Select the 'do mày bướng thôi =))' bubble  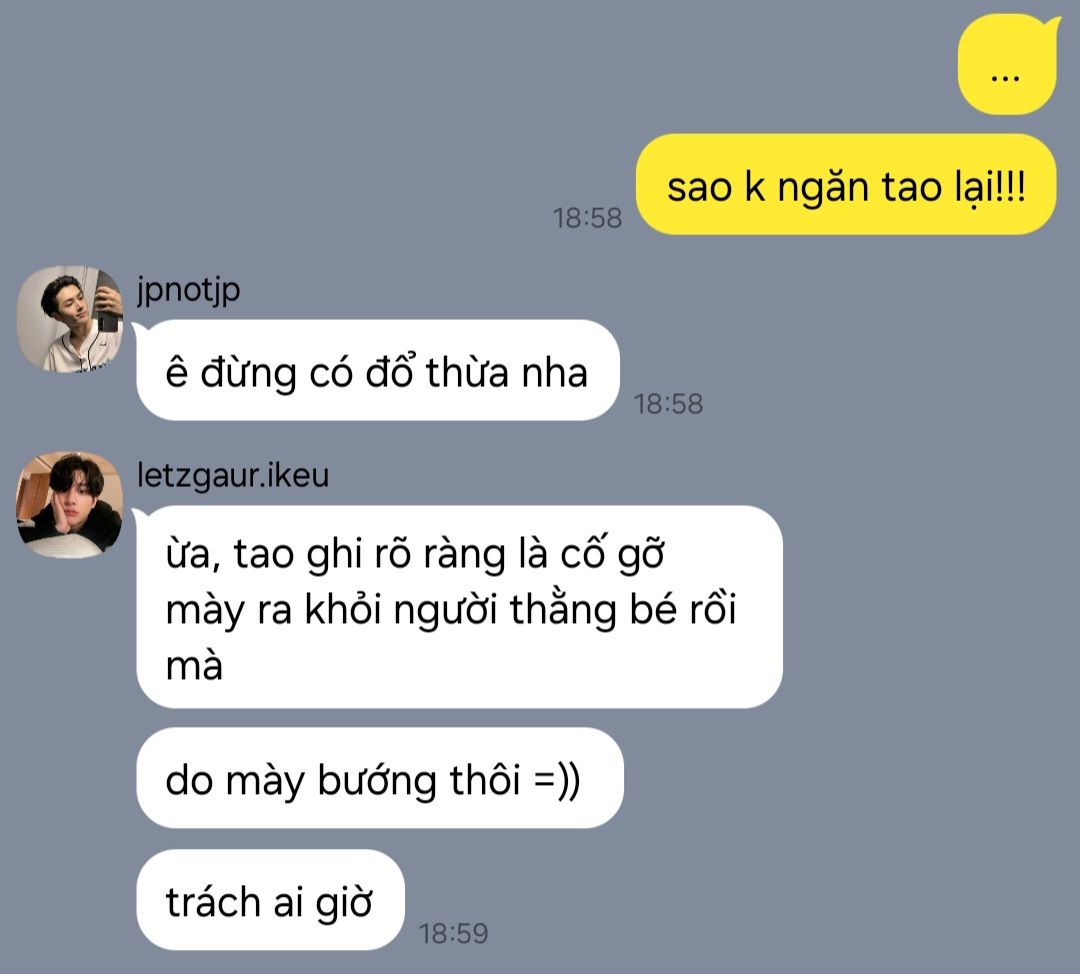click(380, 778)
